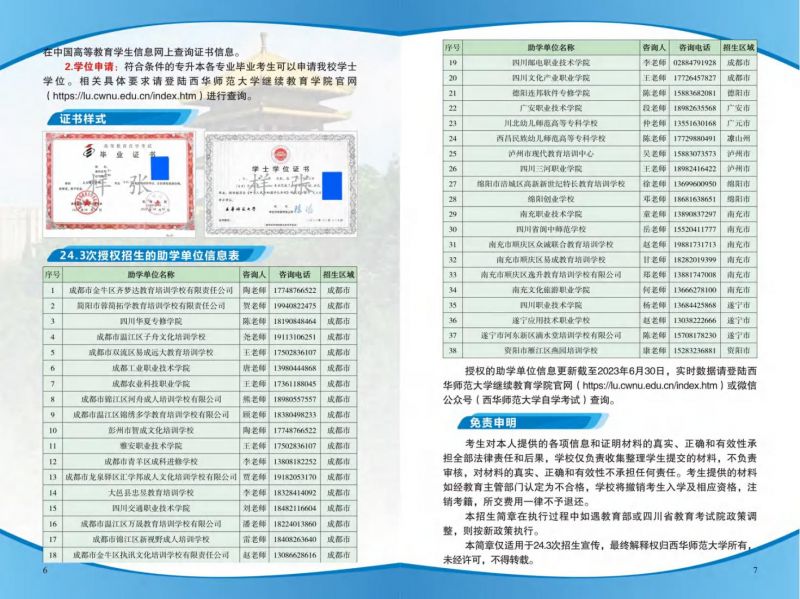Click the cell '泸州市现代教育培训中心'
Image resolution: width=800 pixels, height=599 pixels.
[x=551, y=154]
